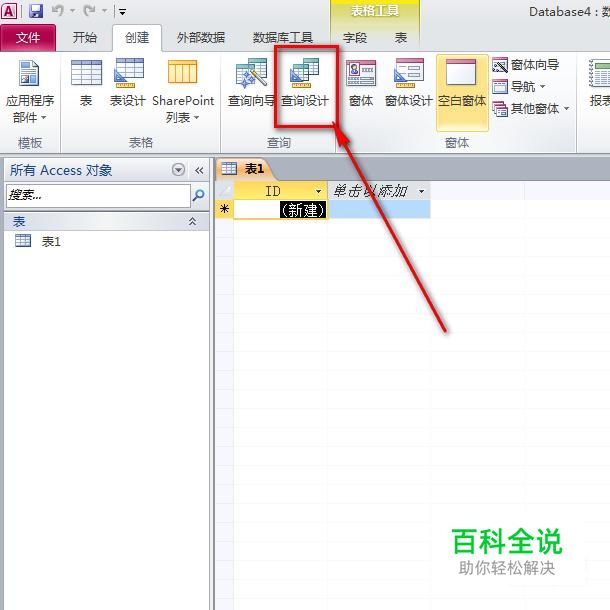Viewport: 610px width, 610px height.
Task: Open 窗体设计 form design
Action: (408, 82)
